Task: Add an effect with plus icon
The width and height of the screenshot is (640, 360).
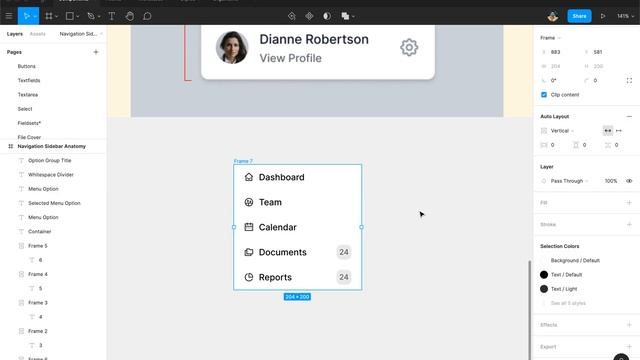Action: coord(629,325)
